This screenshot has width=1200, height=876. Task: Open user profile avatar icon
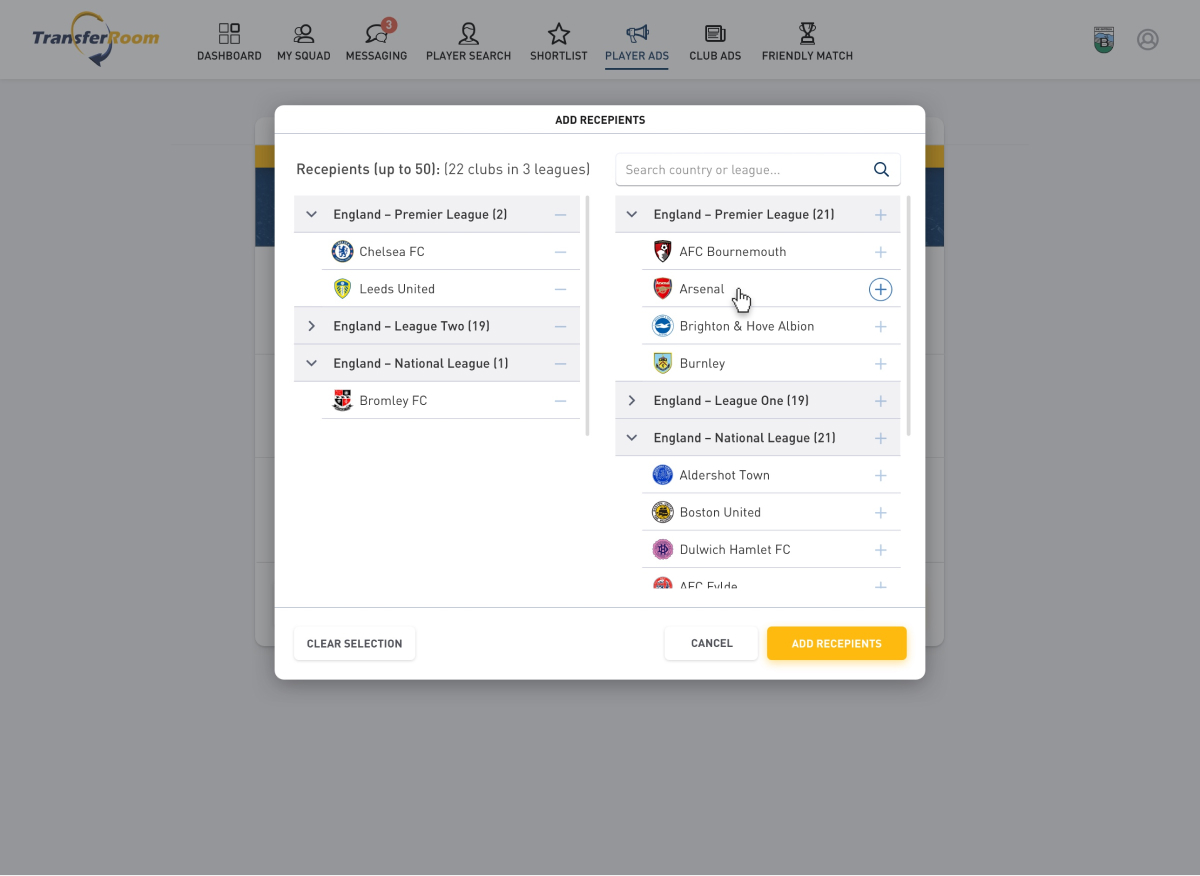point(1148,40)
